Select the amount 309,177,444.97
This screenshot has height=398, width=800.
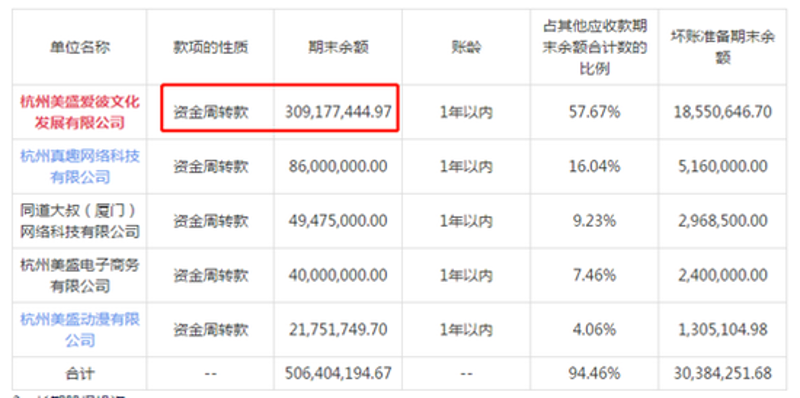[338, 112]
